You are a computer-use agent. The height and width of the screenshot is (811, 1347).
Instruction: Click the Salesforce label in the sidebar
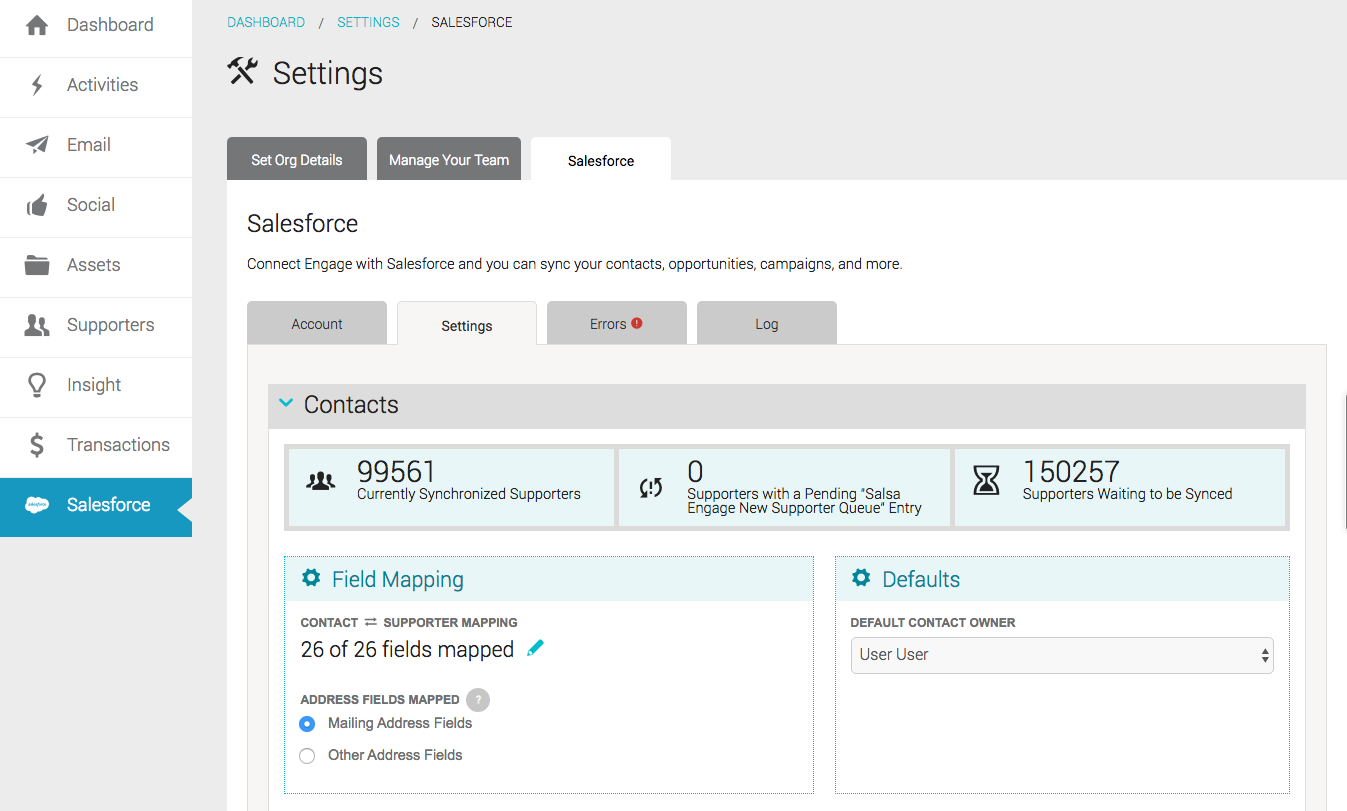point(108,505)
